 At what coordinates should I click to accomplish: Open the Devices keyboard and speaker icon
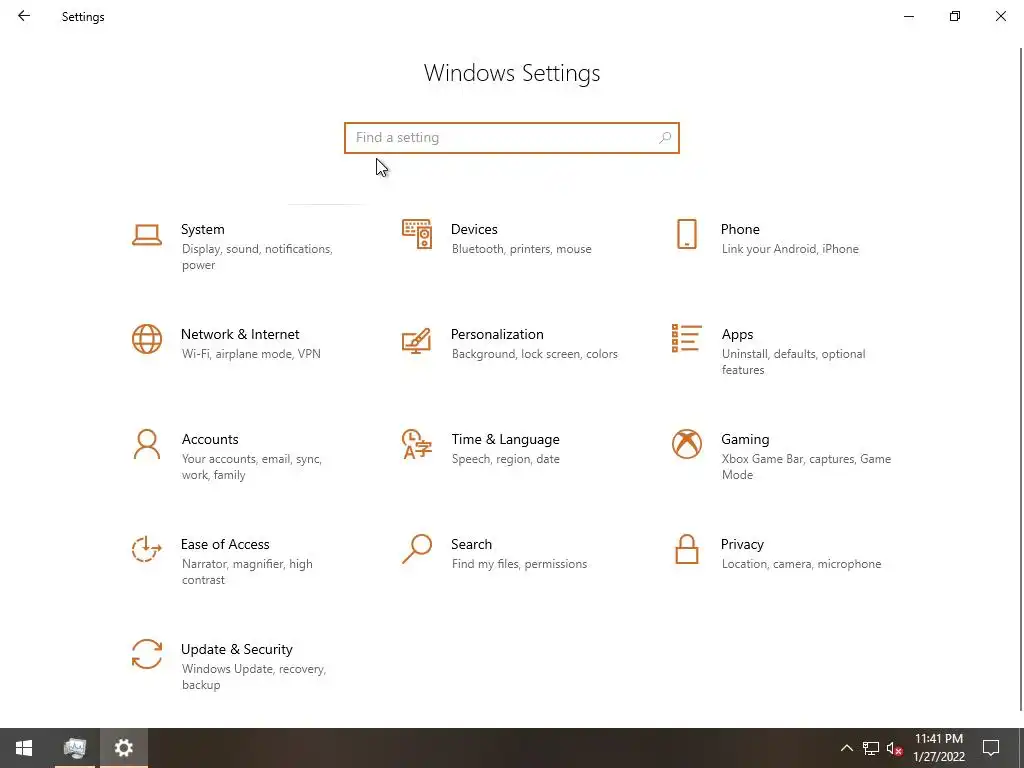click(417, 234)
